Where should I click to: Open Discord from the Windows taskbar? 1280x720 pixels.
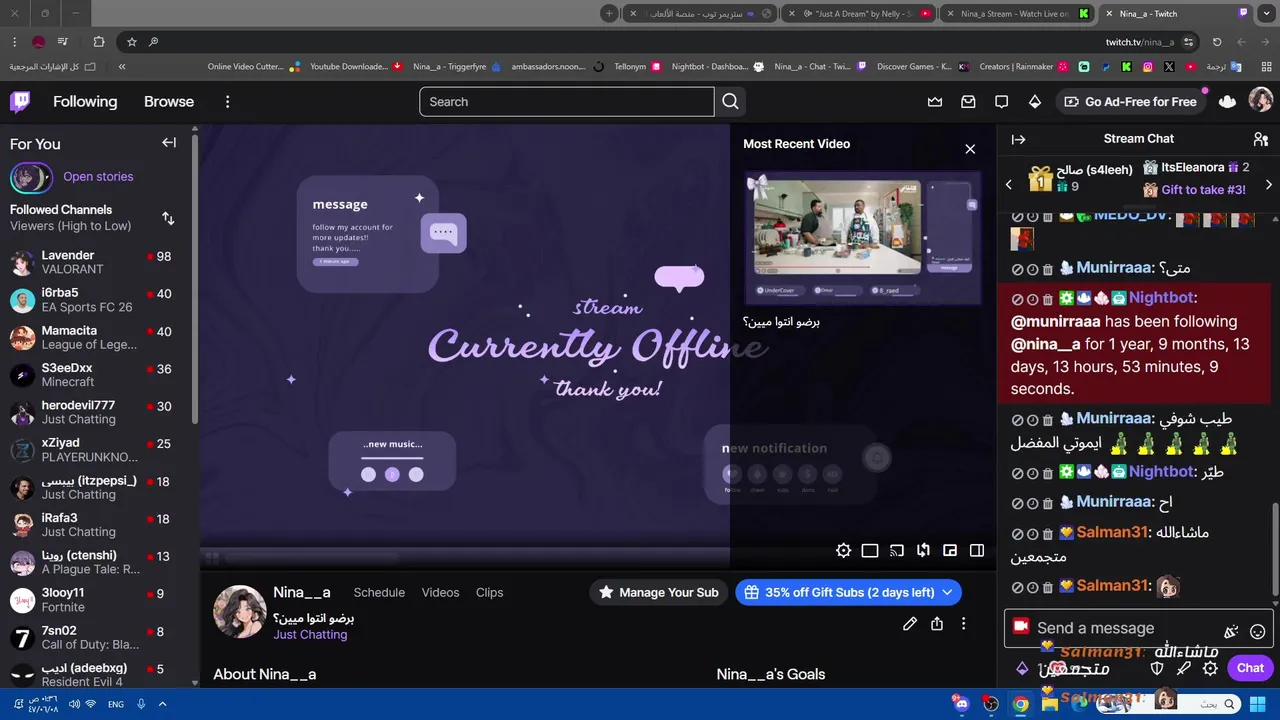click(x=961, y=704)
